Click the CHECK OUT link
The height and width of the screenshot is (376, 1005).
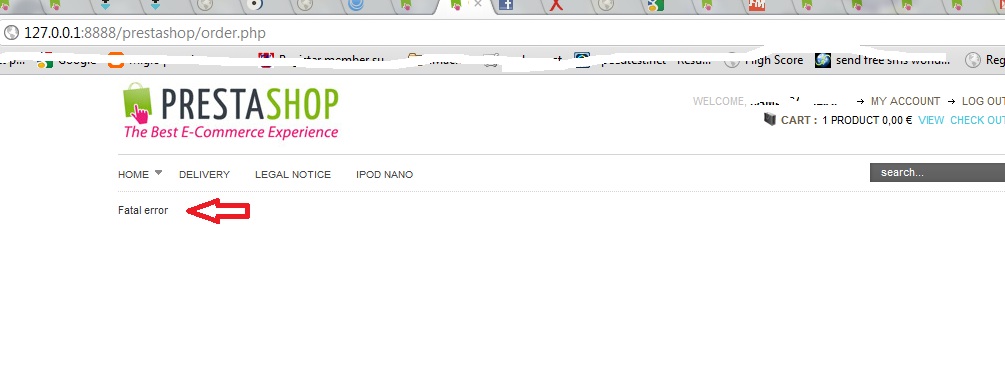click(977, 120)
